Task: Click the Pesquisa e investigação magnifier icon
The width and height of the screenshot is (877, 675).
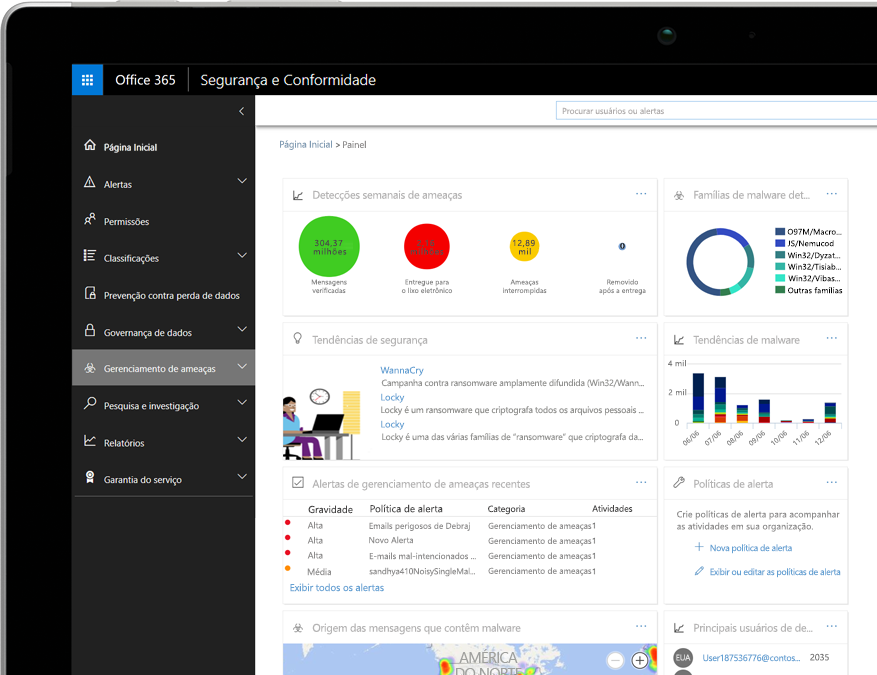Action: [89, 403]
